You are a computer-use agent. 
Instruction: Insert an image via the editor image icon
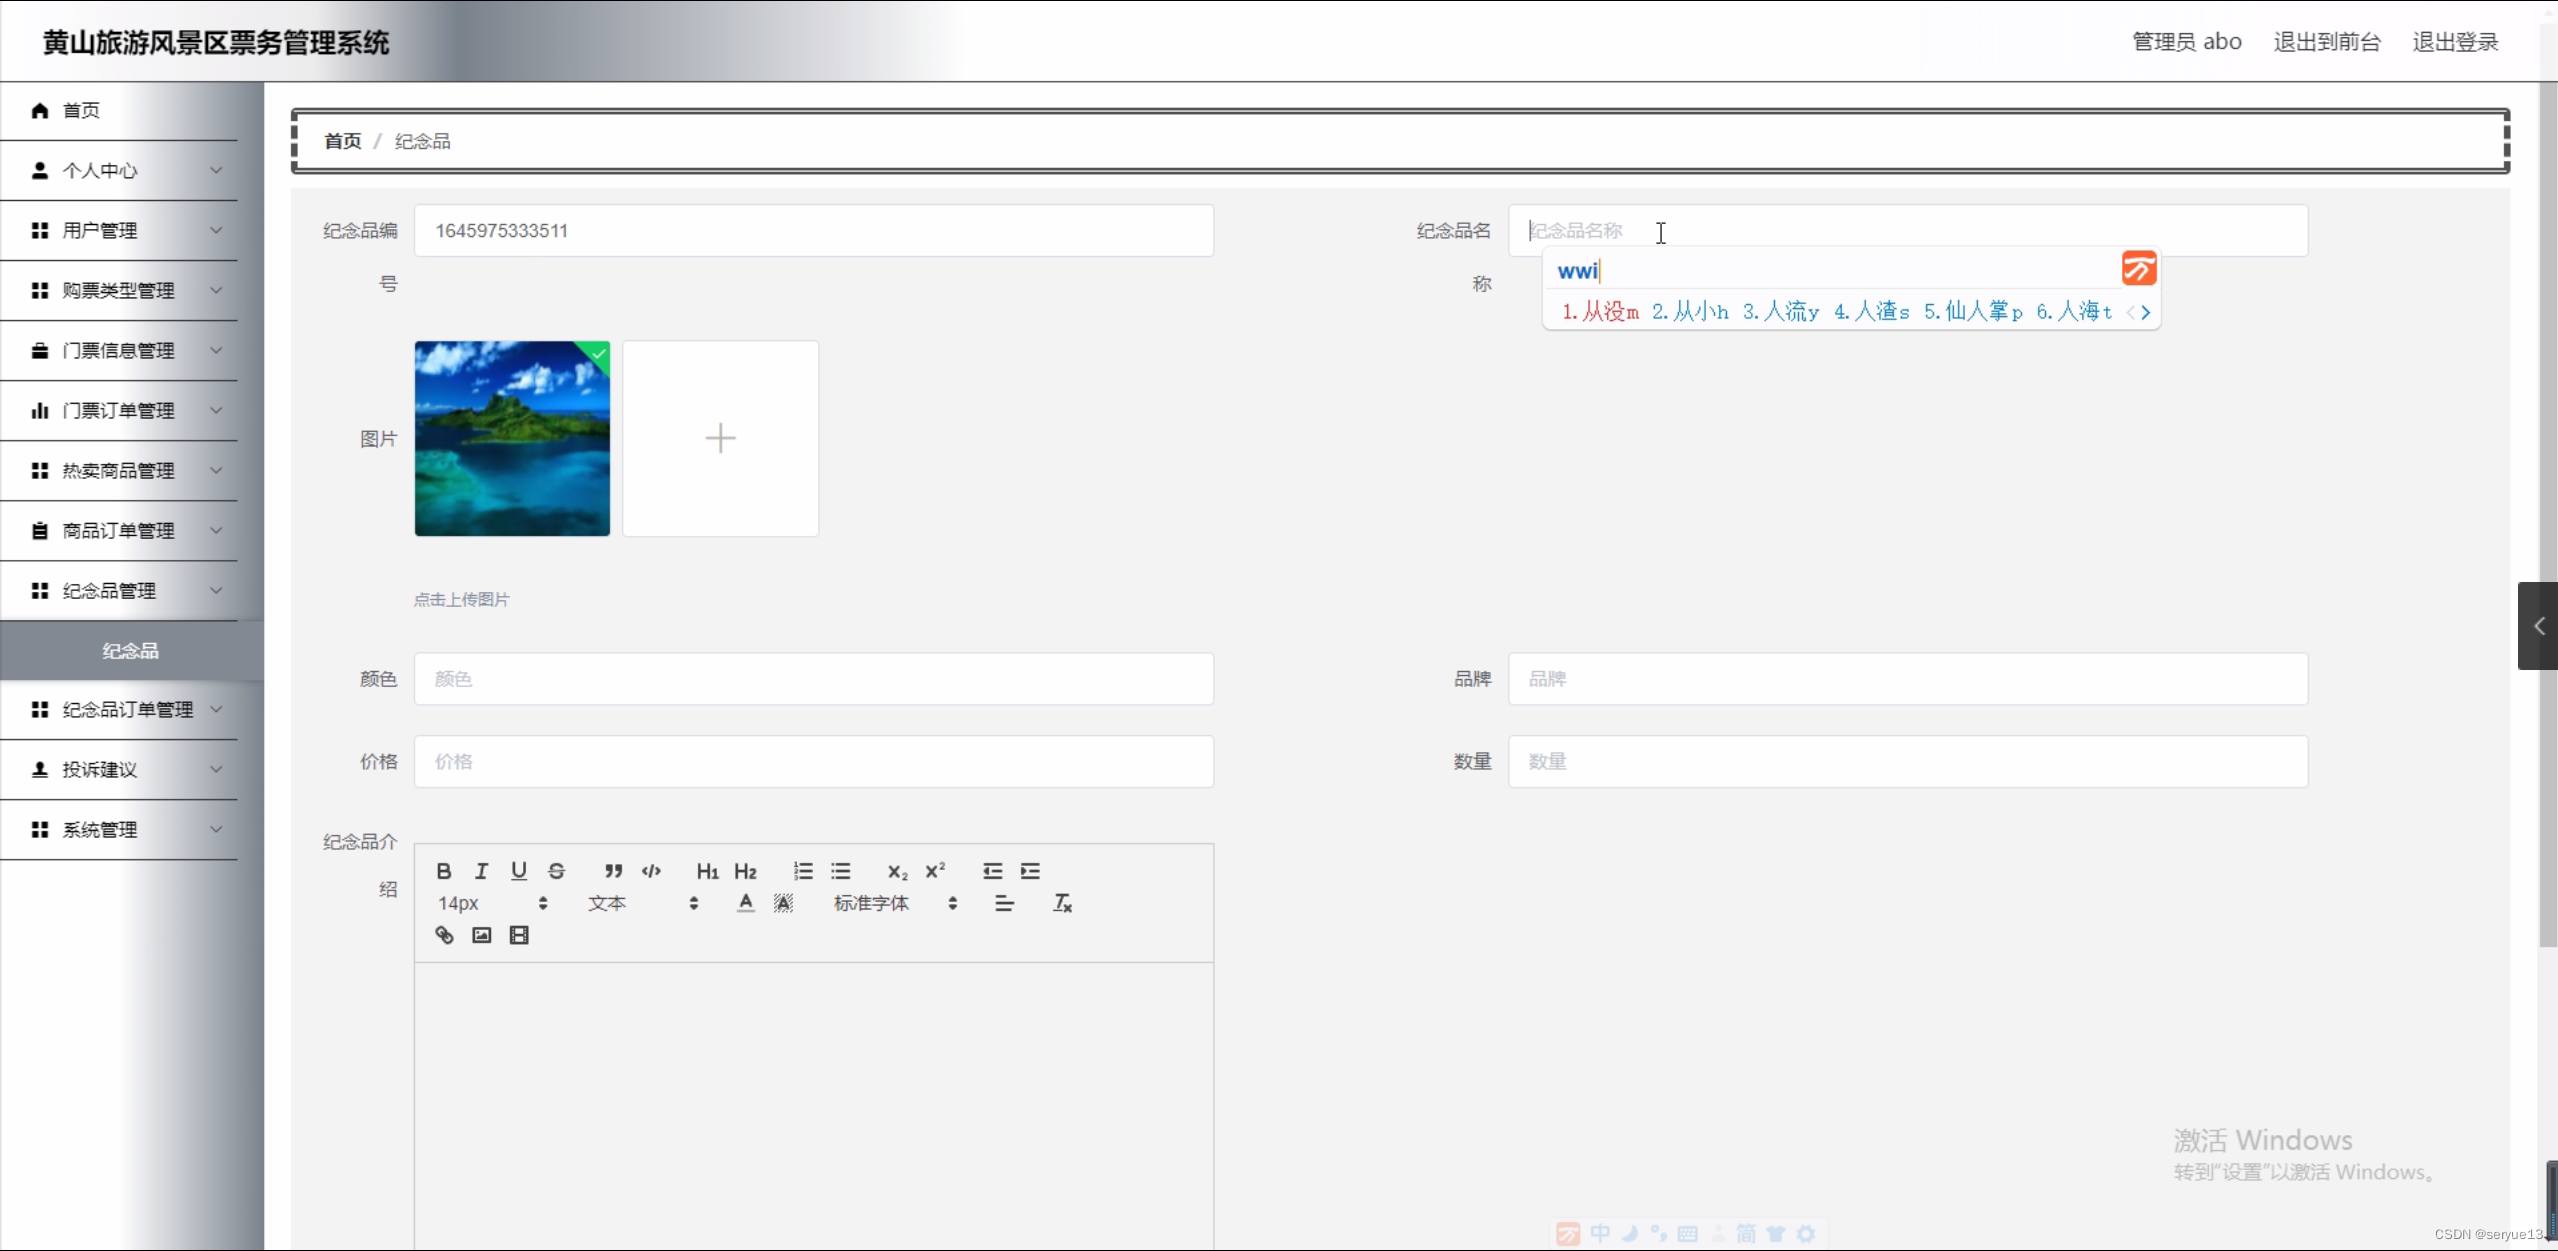coord(481,935)
